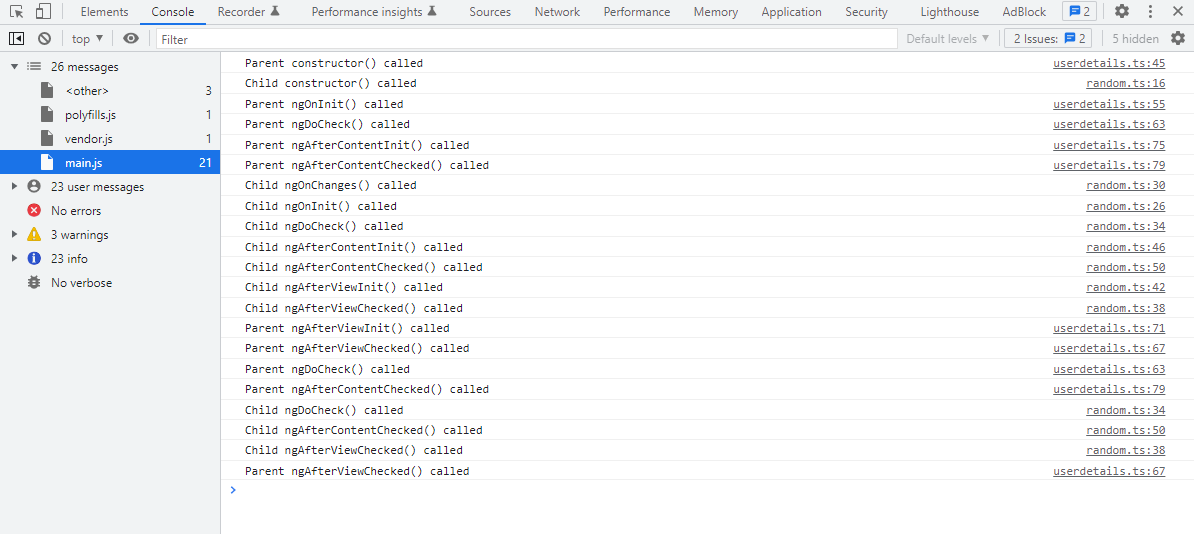The image size is (1194, 534).
Task: Open the Memory tab
Action: (716, 12)
